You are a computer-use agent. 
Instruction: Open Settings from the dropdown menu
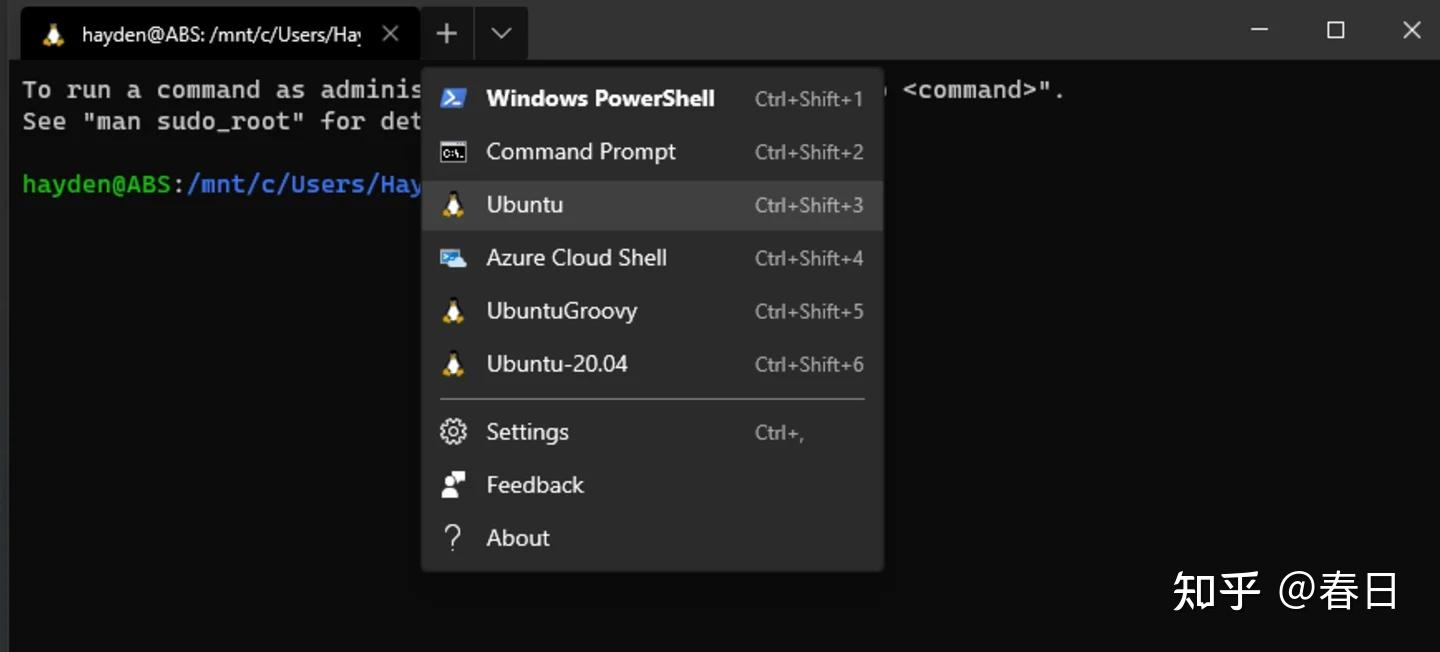(527, 431)
